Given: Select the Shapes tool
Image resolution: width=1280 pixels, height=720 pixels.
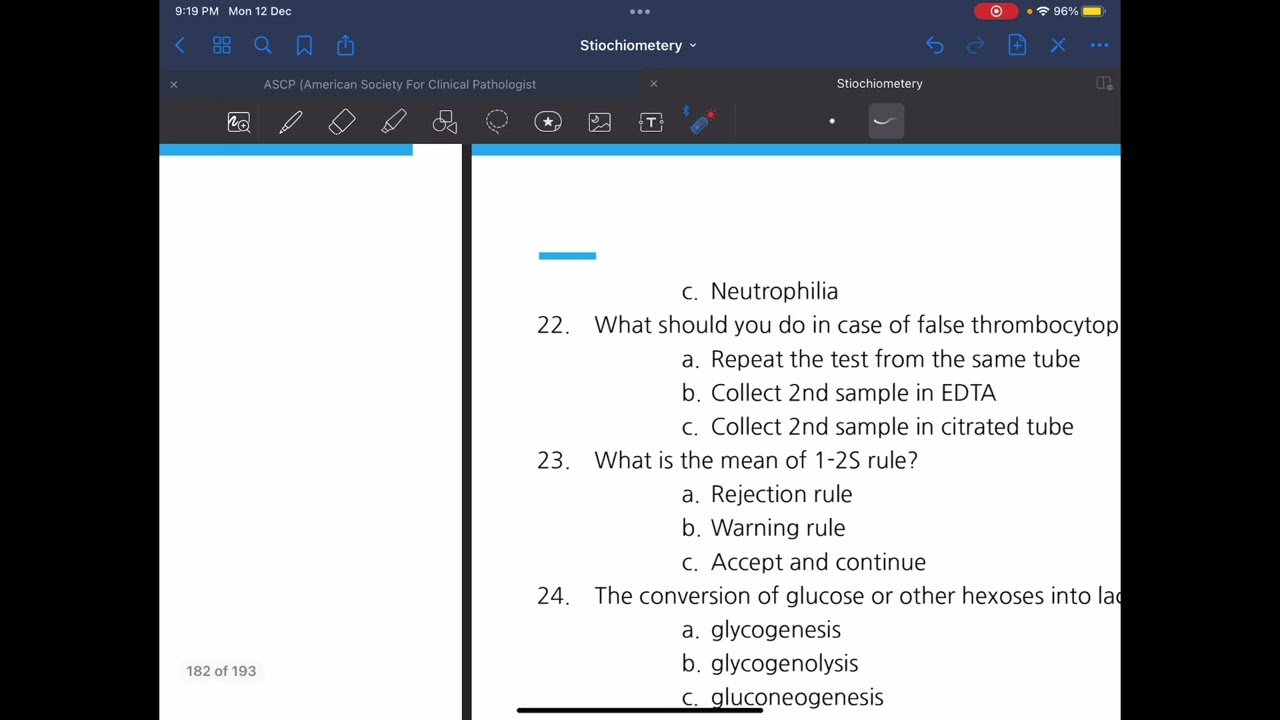Looking at the screenshot, I should click(445, 122).
